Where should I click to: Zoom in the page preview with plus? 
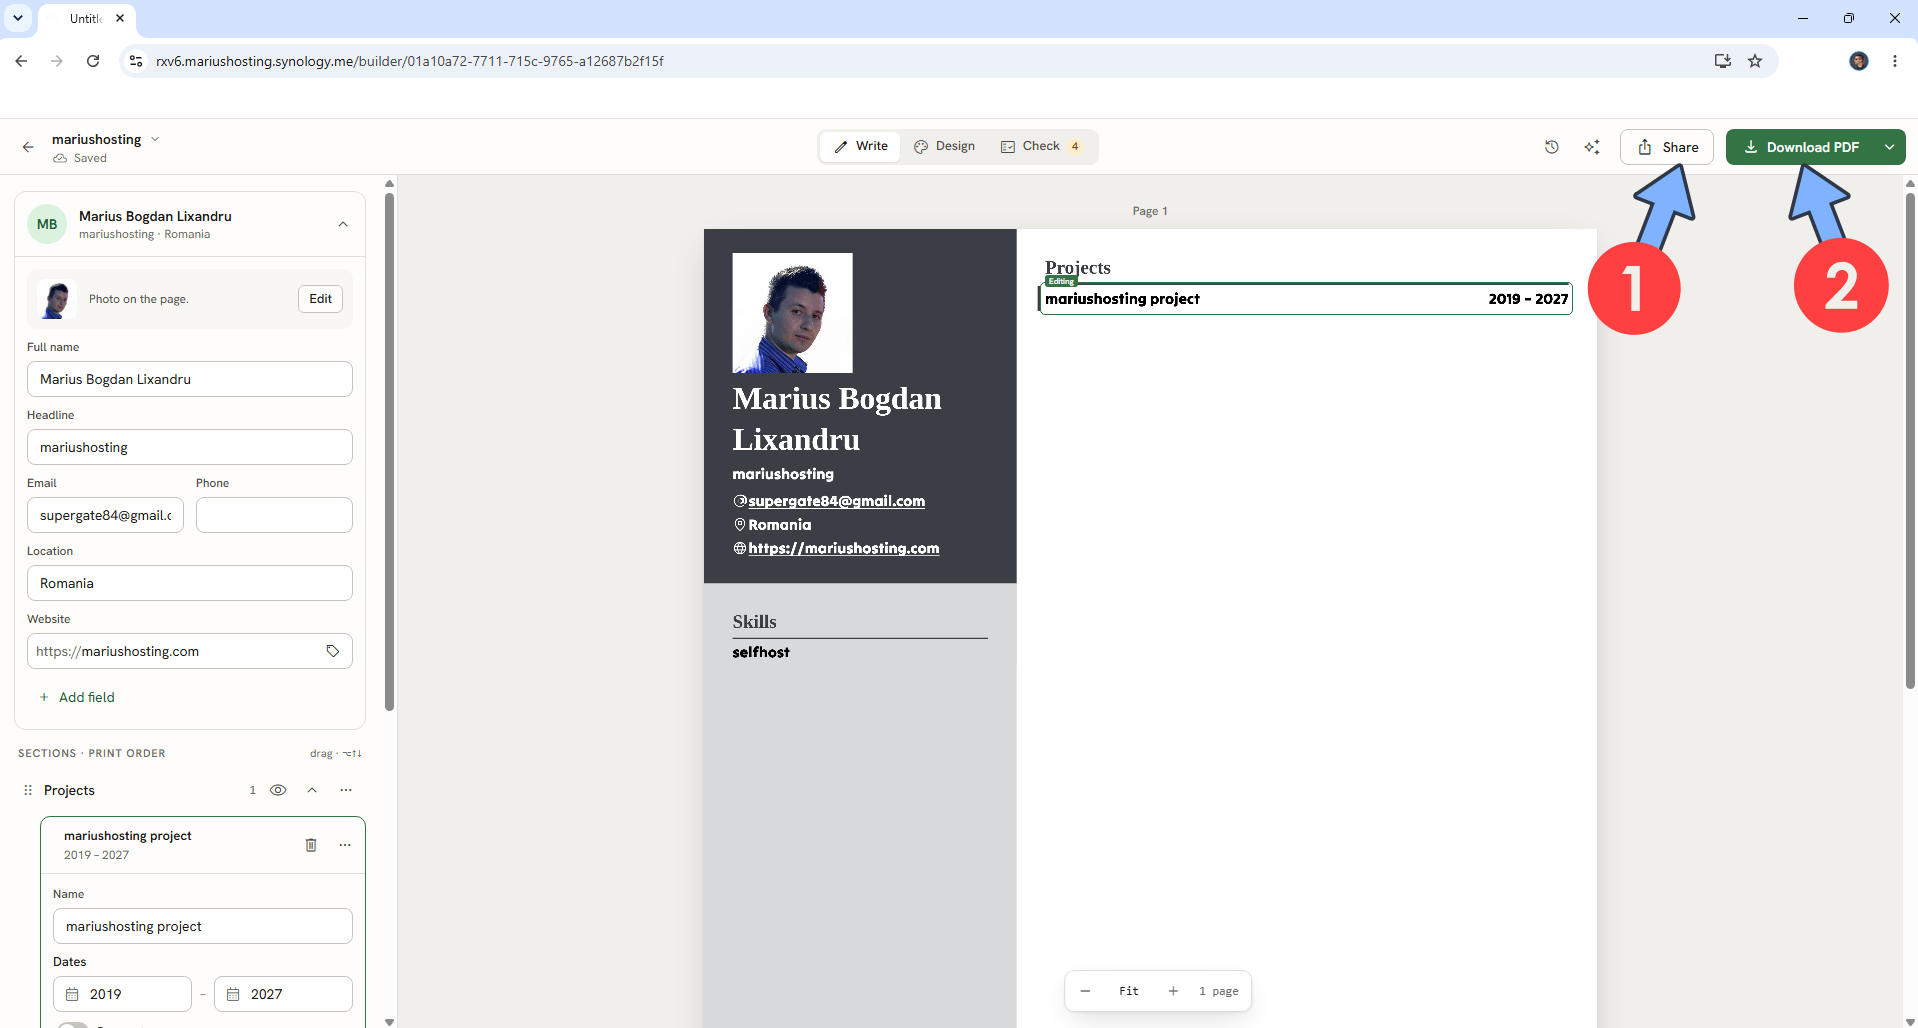coord(1173,991)
